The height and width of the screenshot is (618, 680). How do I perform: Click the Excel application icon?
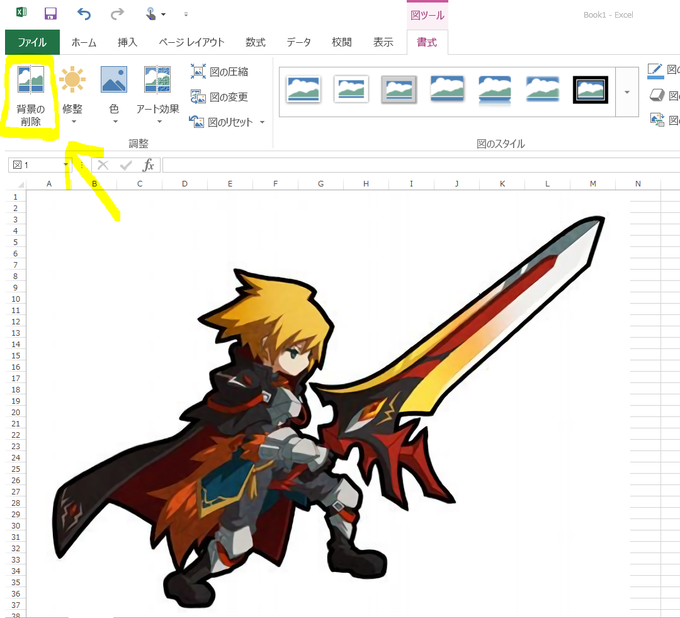pyautogui.click(x=21, y=13)
